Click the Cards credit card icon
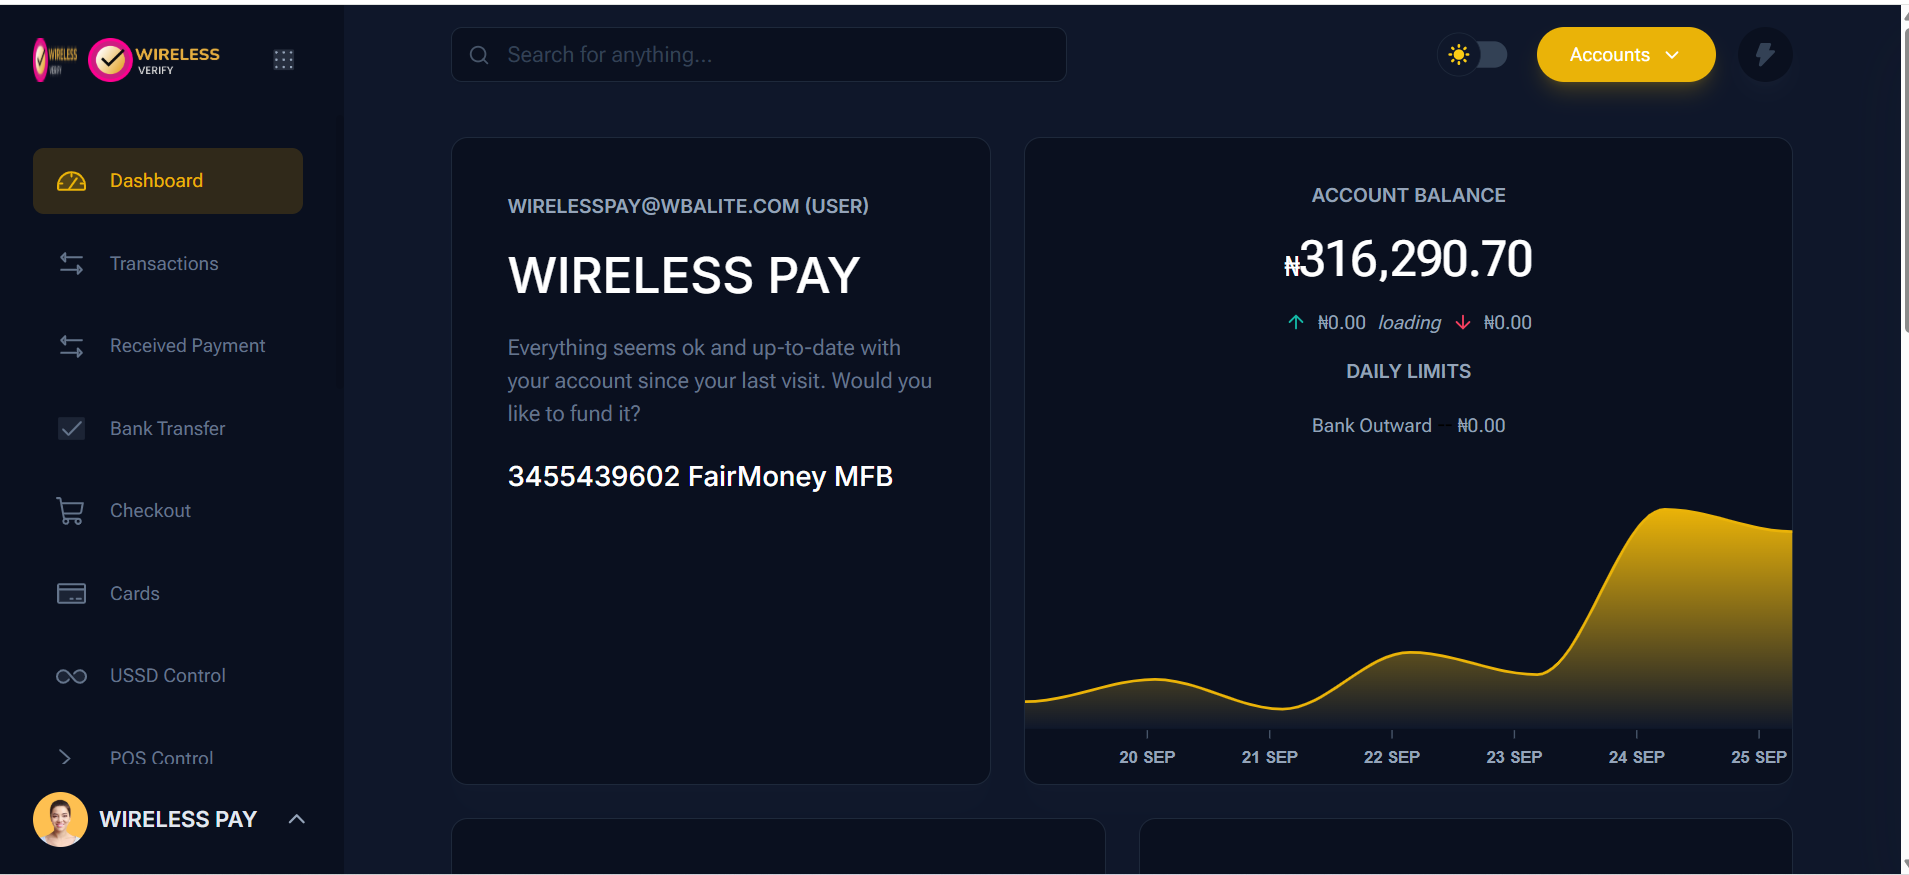Viewport: 1909px width, 875px height. pos(71,594)
